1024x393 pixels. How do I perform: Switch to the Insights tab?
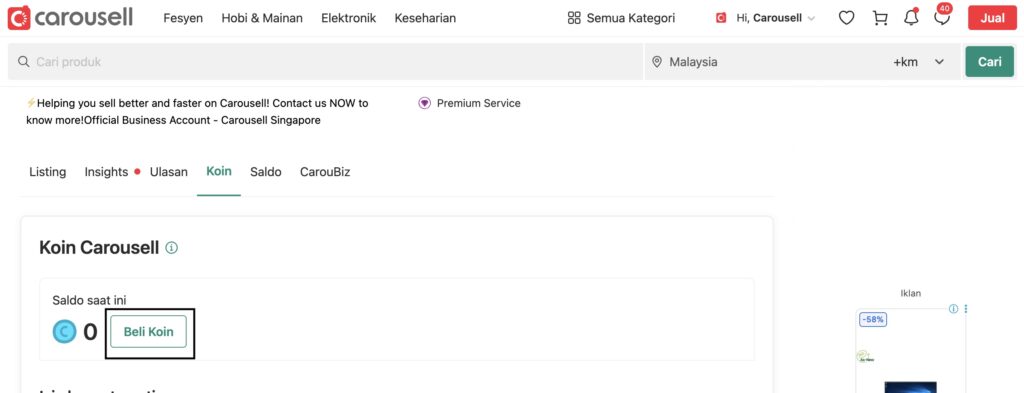click(106, 172)
